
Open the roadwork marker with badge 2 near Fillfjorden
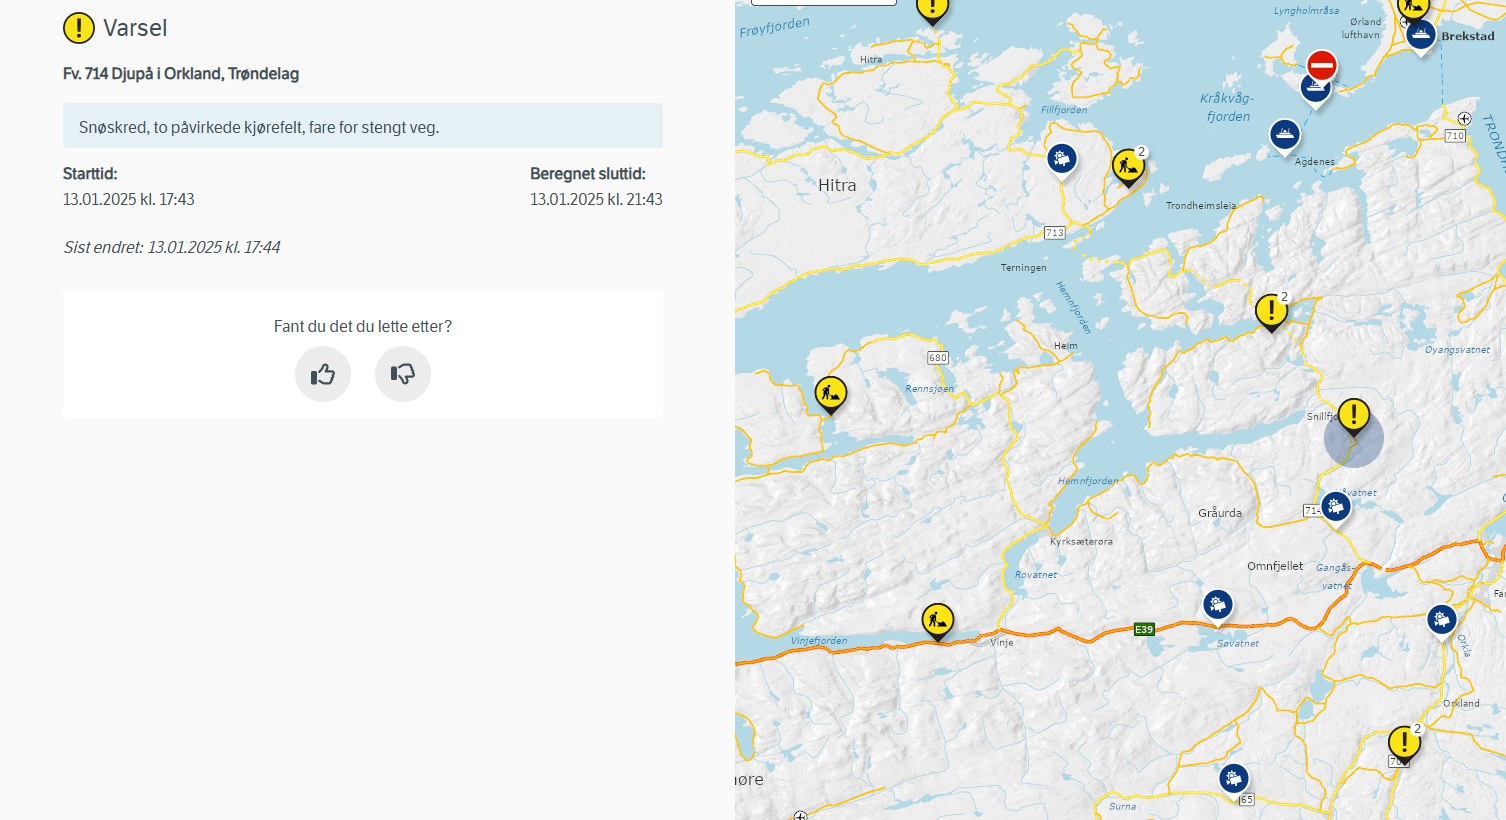click(x=1128, y=166)
